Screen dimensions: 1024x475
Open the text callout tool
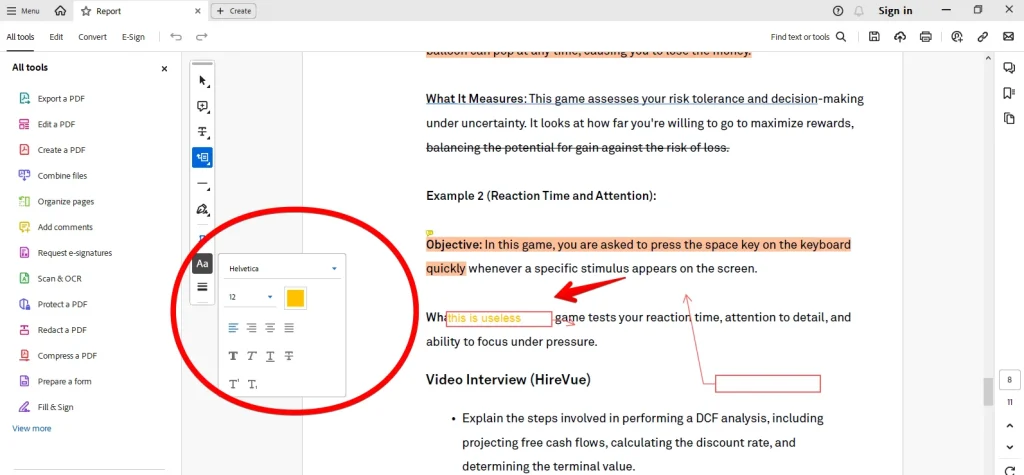(202, 157)
